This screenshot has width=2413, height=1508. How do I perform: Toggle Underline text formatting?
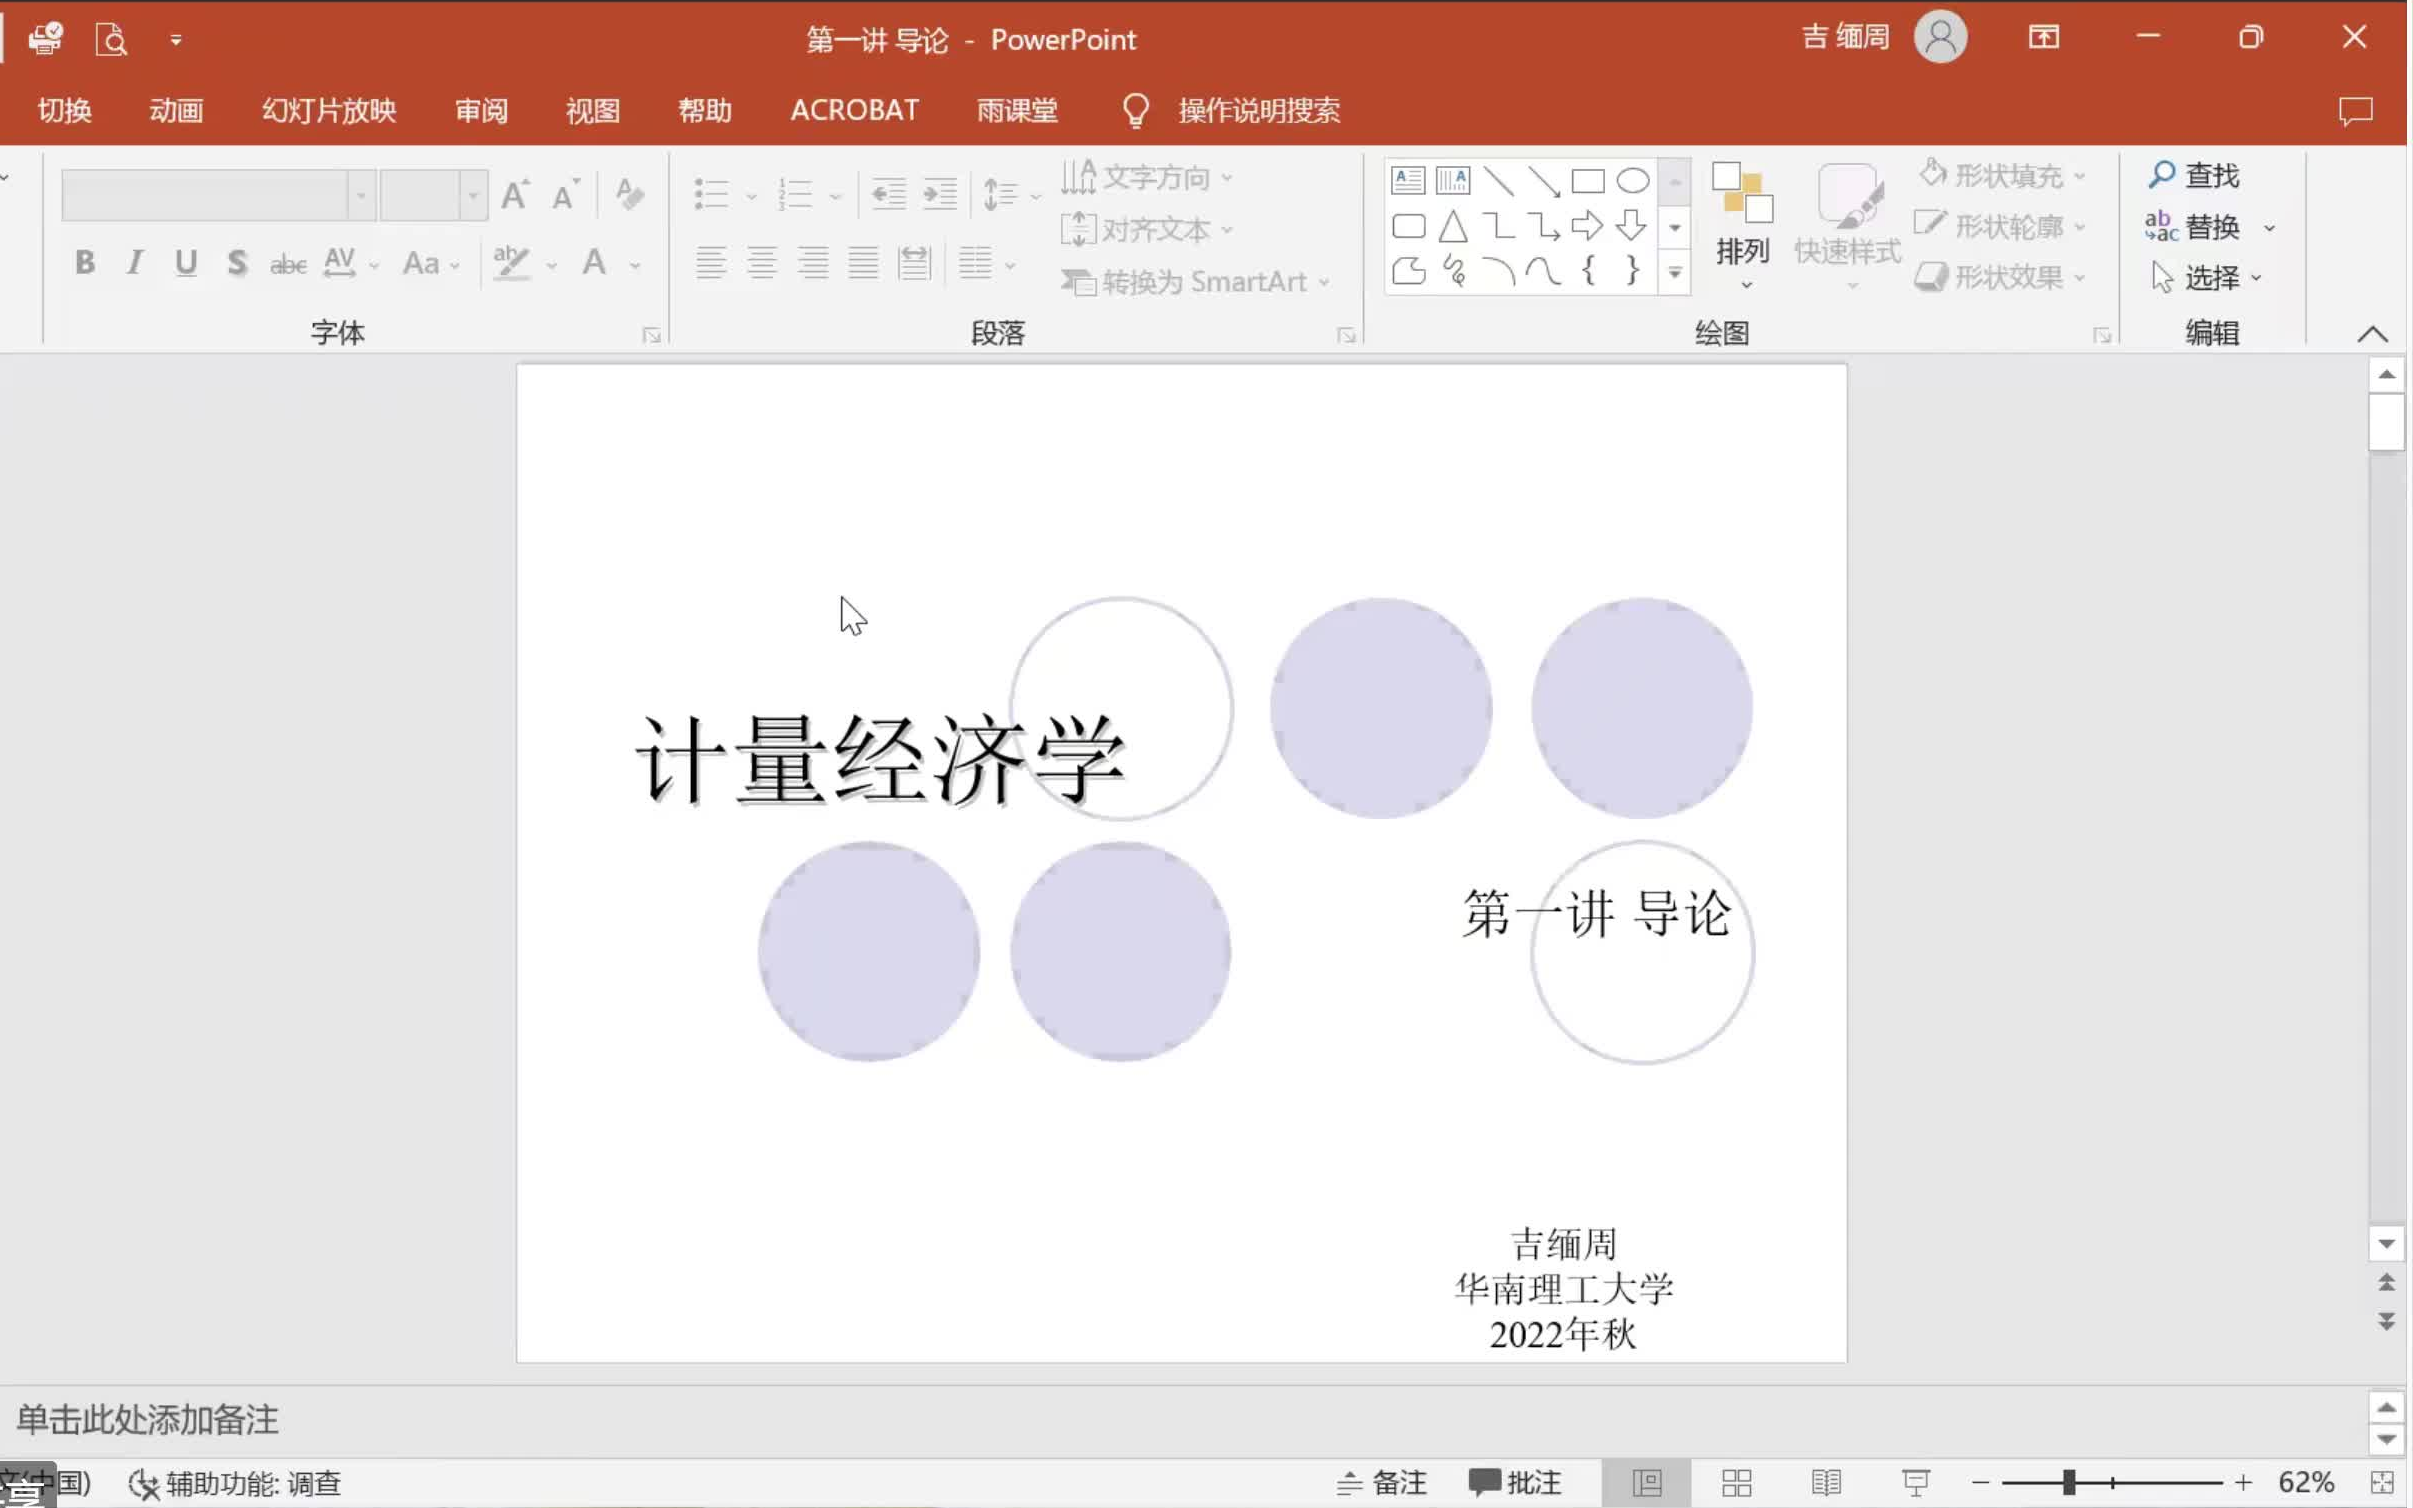185,263
